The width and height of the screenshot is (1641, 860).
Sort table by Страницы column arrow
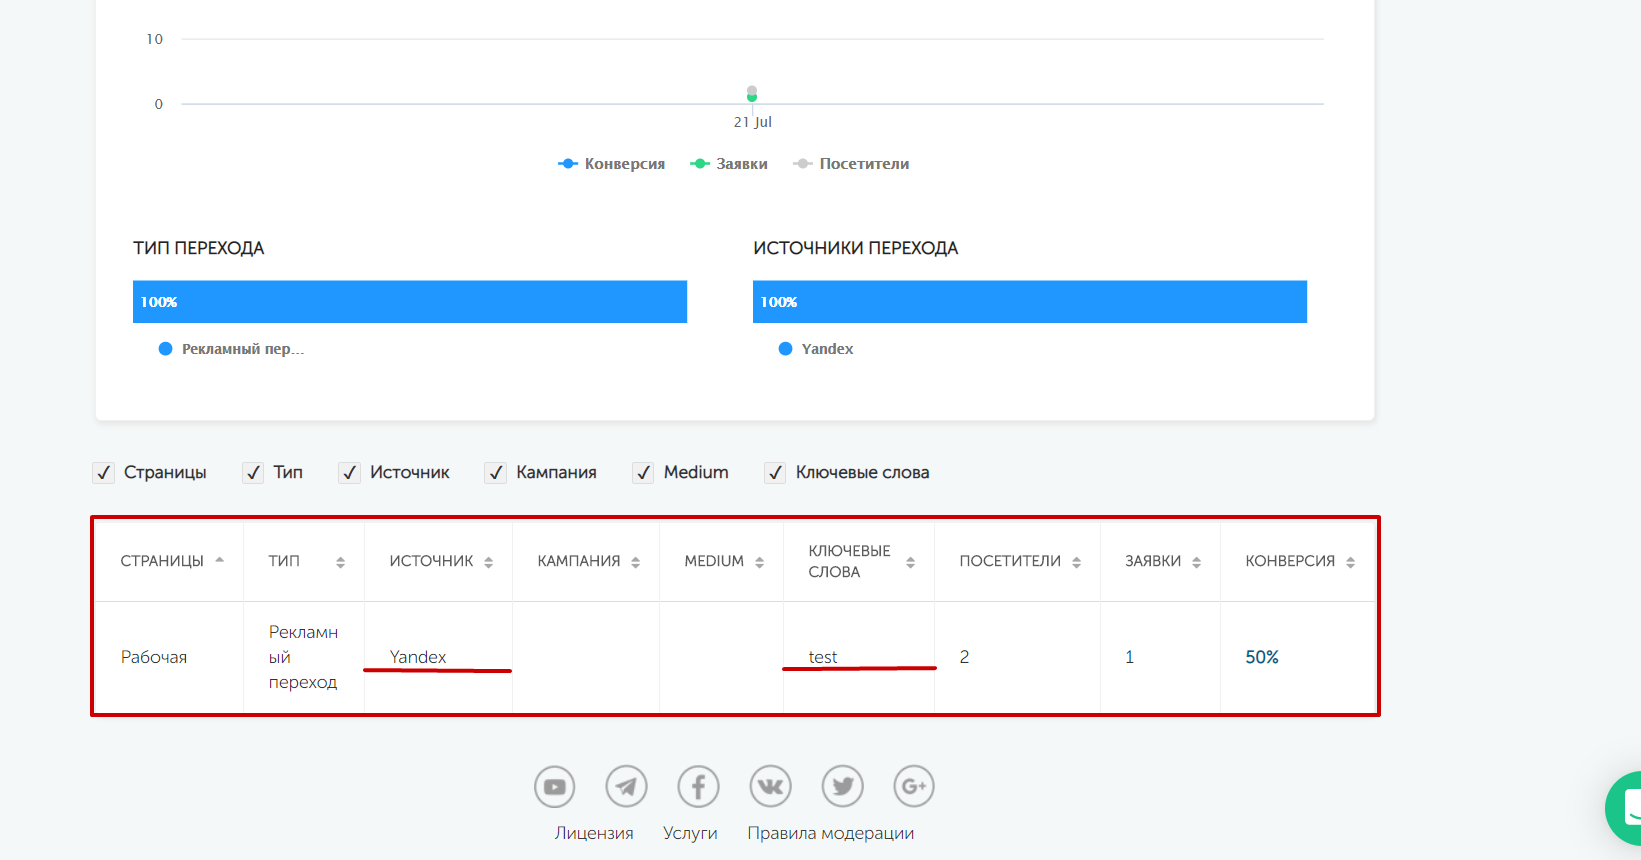pyautogui.click(x=220, y=560)
